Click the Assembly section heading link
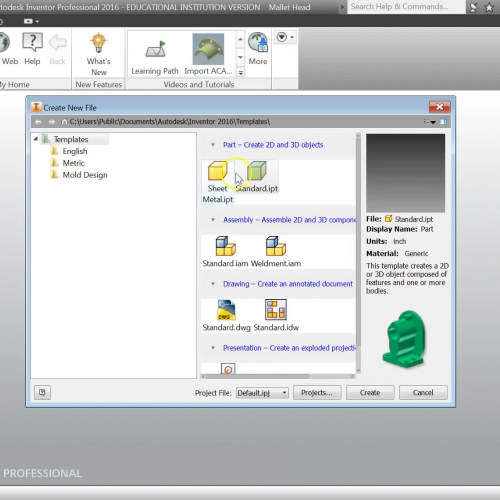This screenshot has width=500, height=500. pyautogui.click(x=289, y=220)
